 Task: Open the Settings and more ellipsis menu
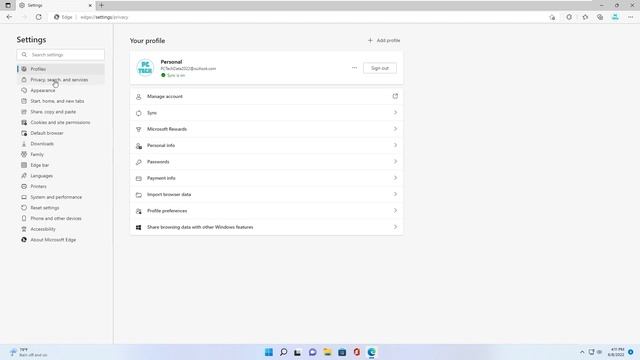point(631,17)
